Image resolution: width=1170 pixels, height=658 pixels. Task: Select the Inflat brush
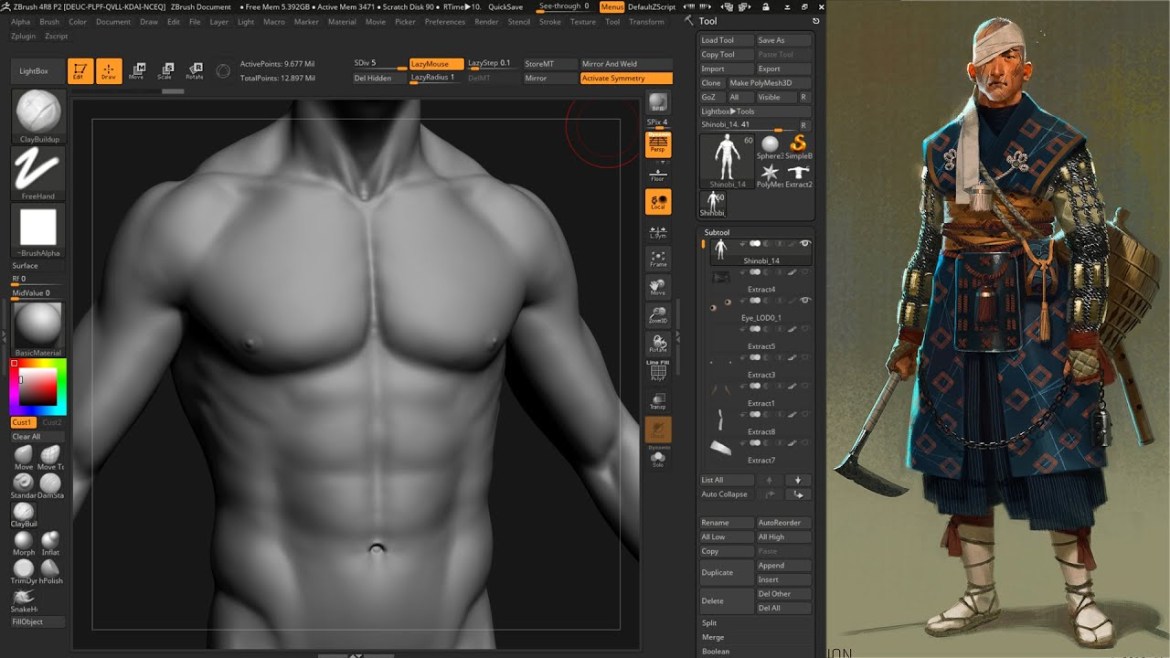point(51,542)
